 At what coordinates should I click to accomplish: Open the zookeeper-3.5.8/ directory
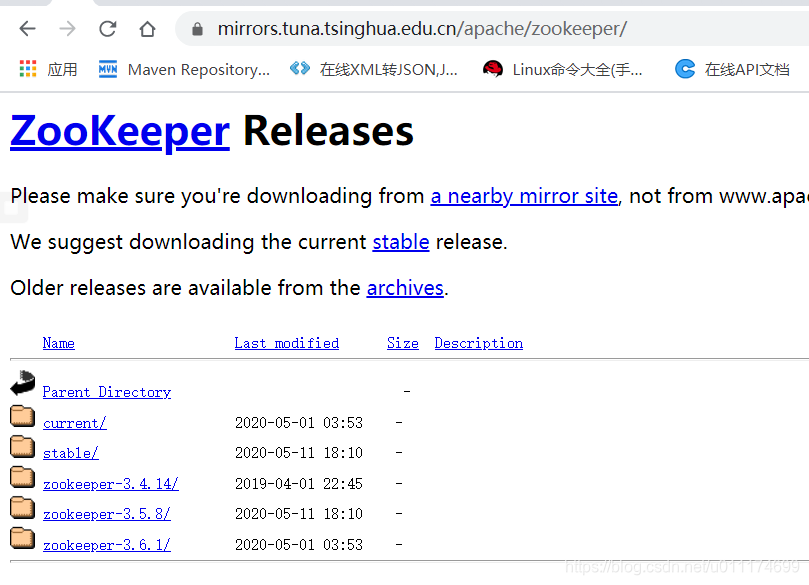[x=107, y=514]
